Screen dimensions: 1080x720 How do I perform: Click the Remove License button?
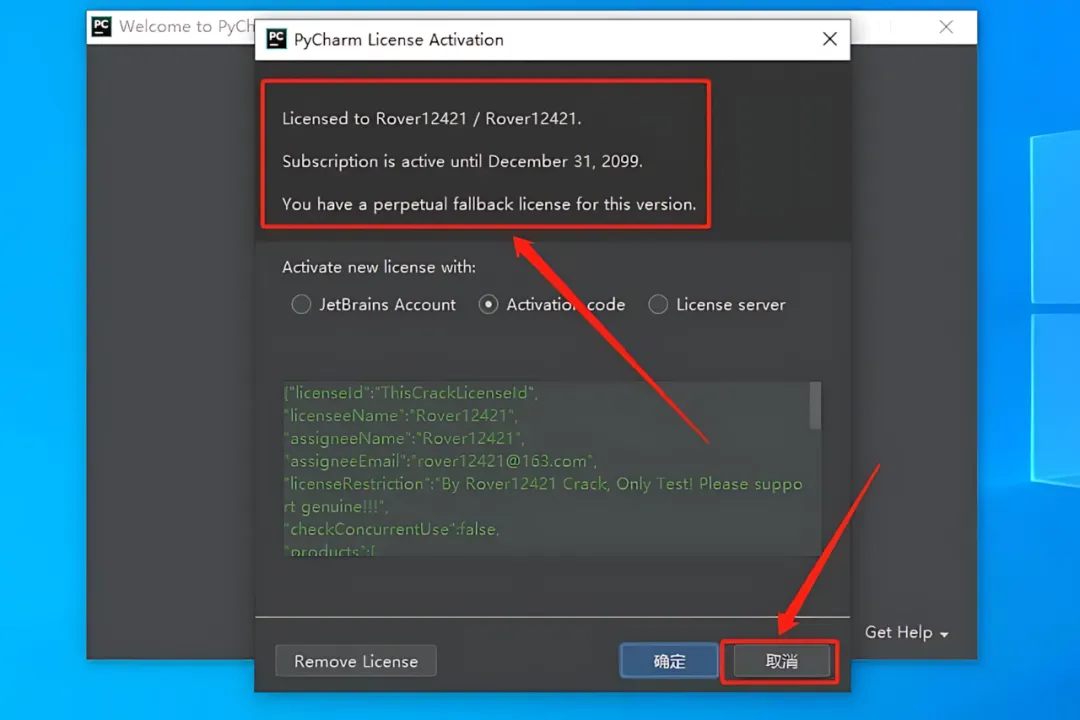tap(356, 661)
